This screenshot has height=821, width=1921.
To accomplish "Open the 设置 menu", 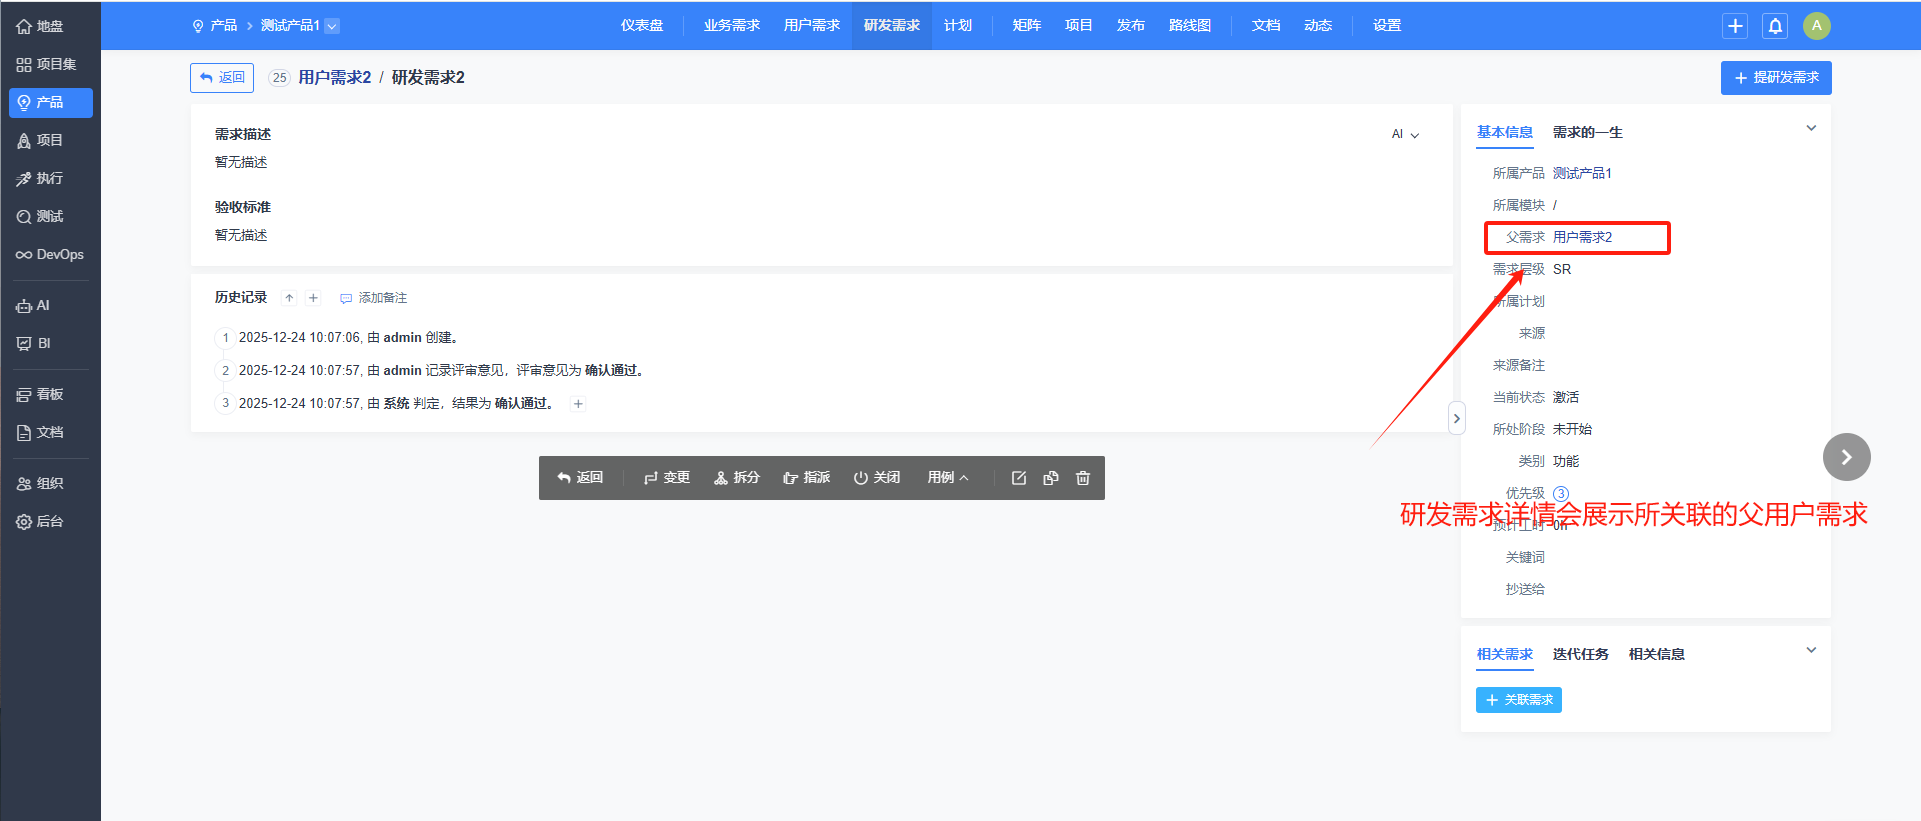I will click(x=1386, y=26).
